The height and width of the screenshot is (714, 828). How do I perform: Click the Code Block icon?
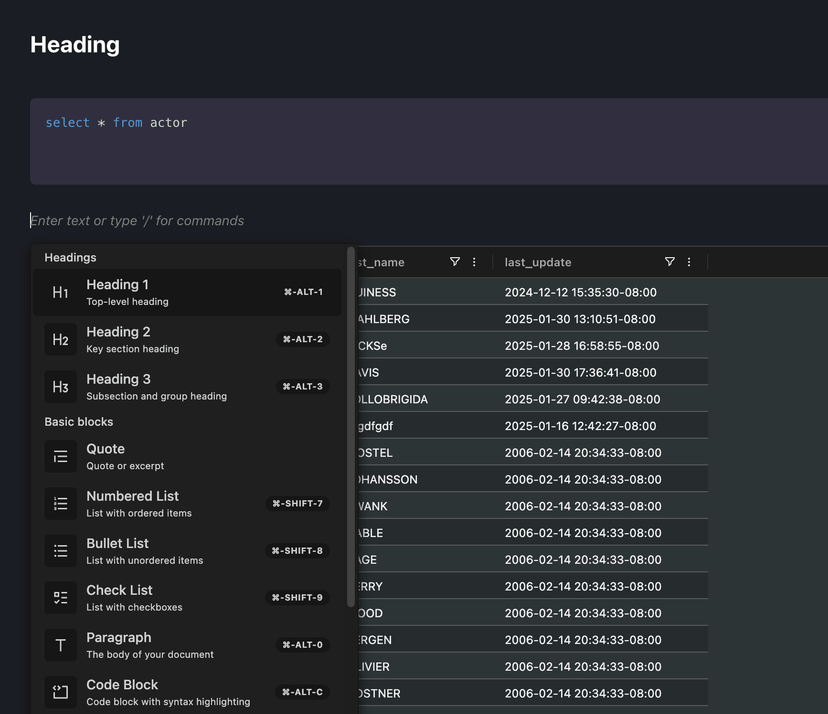tap(60, 692)
